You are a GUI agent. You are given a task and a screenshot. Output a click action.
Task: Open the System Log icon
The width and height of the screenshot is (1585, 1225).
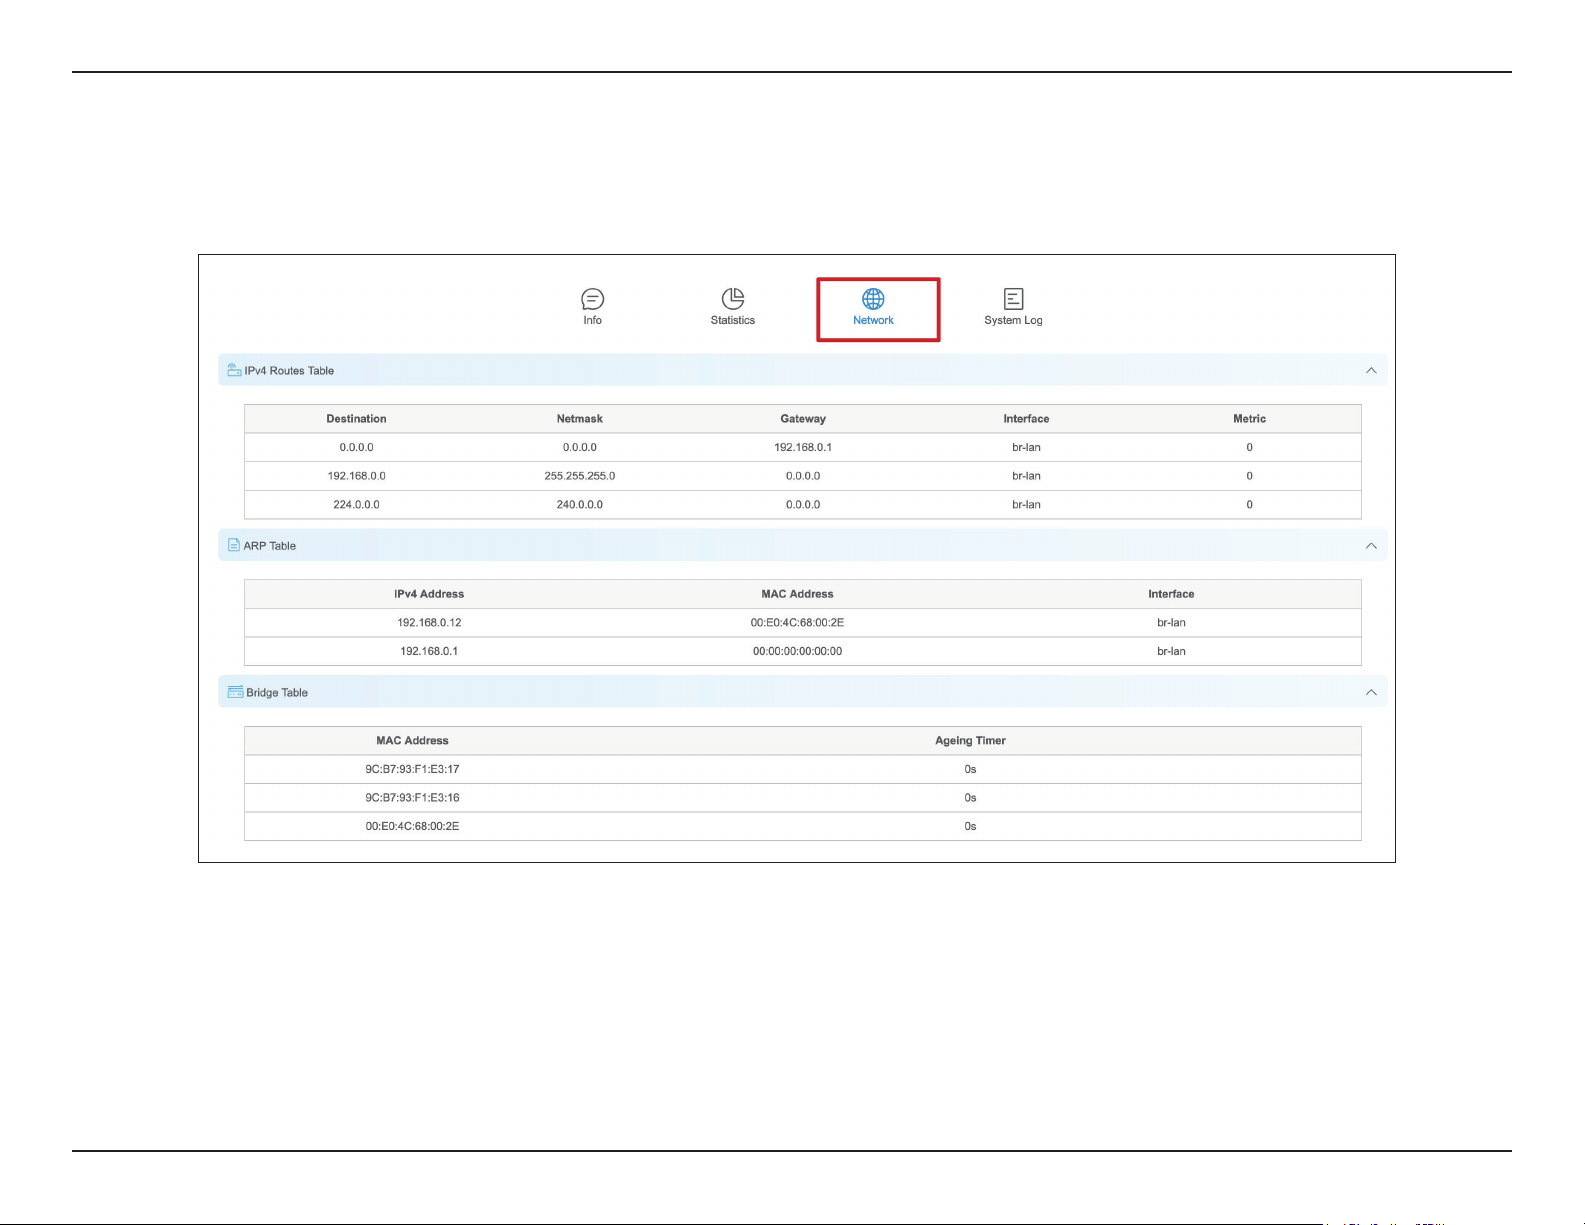1013,299
